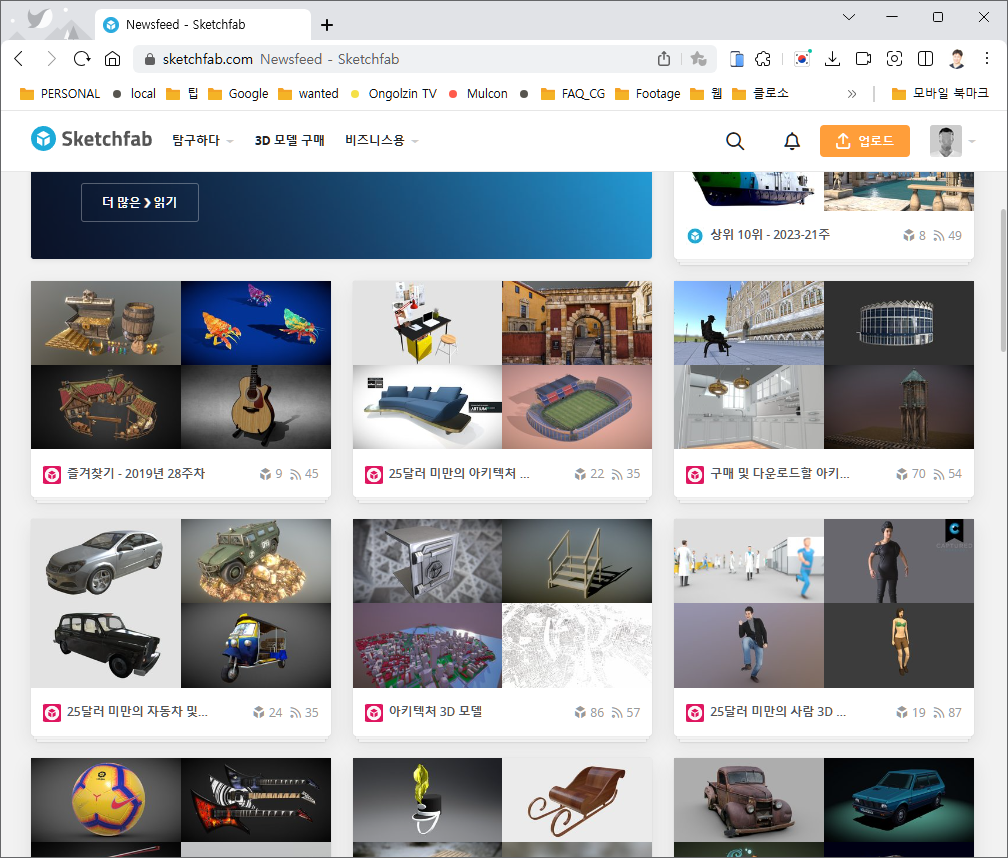Open the 25달러 미만의 사람 3D collection
The height and width of the screenshot is (858, 1008).
(778, 712)
